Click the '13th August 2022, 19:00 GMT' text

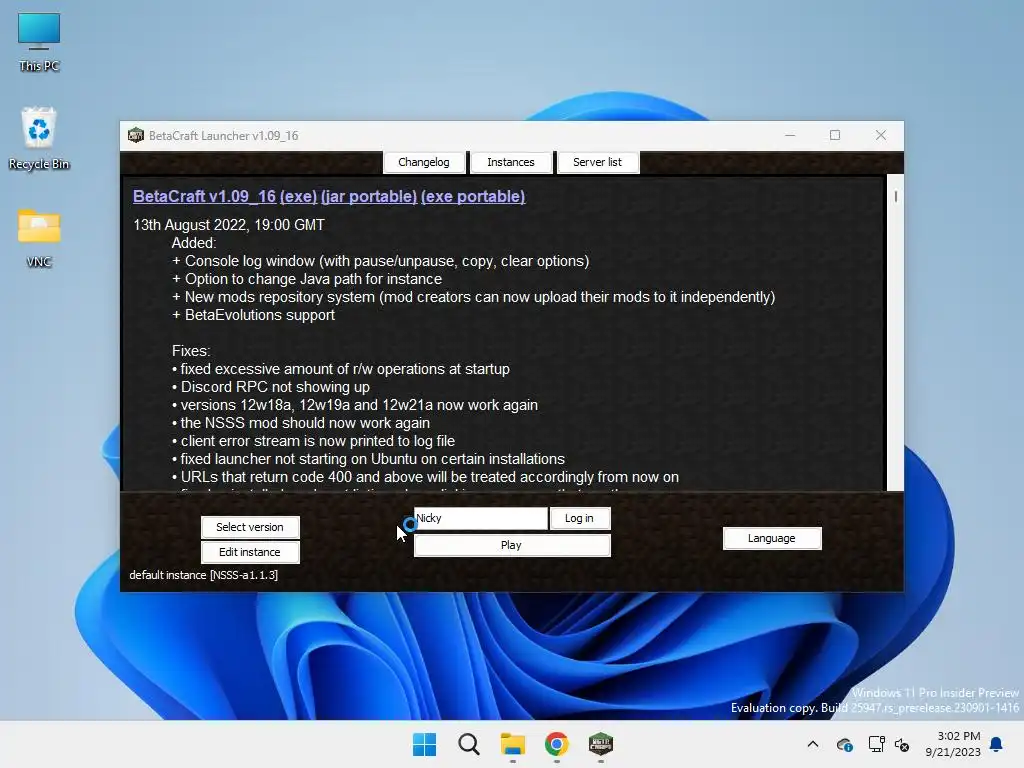(x=229, y=225)
